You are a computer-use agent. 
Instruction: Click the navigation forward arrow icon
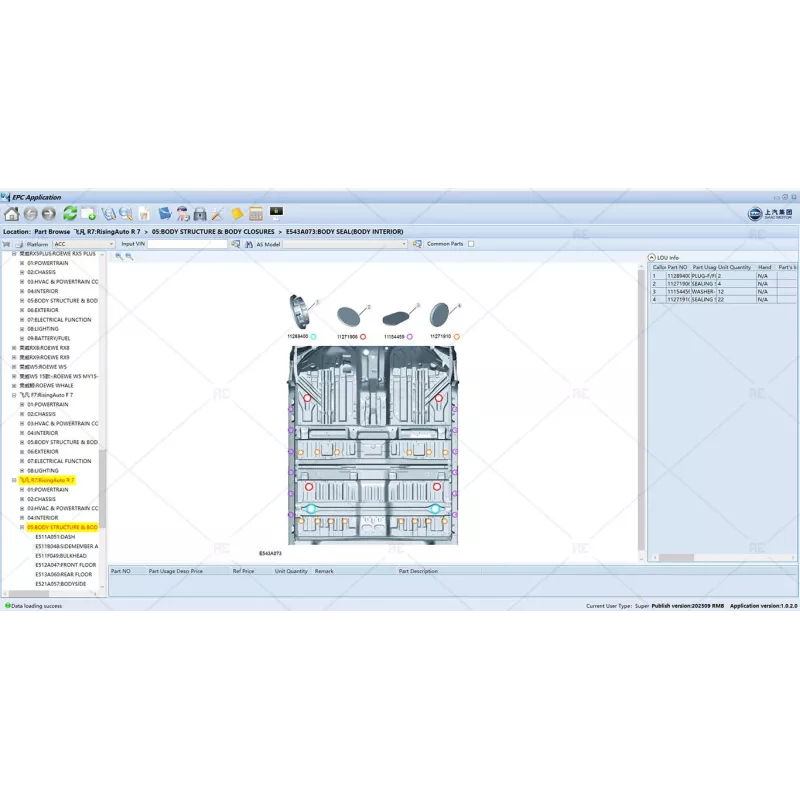[x=46, y=213]
